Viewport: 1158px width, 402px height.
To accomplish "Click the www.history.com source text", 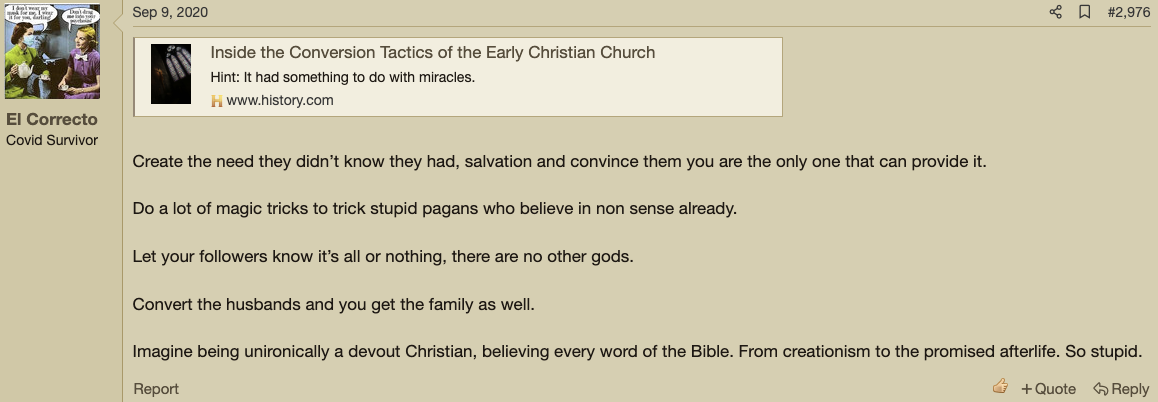I will click(x=280, y=100).
